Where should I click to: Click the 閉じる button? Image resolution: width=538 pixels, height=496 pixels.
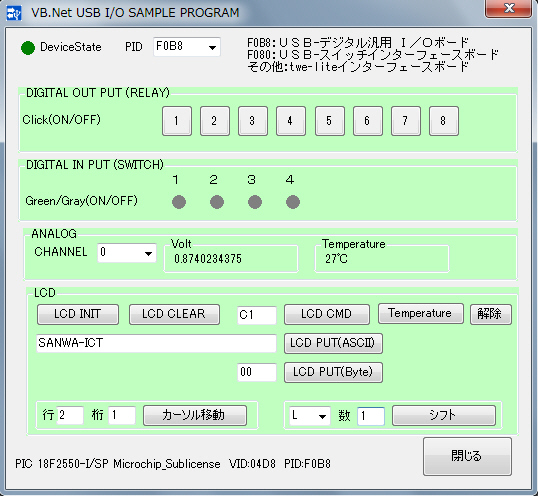click(467, 456)
